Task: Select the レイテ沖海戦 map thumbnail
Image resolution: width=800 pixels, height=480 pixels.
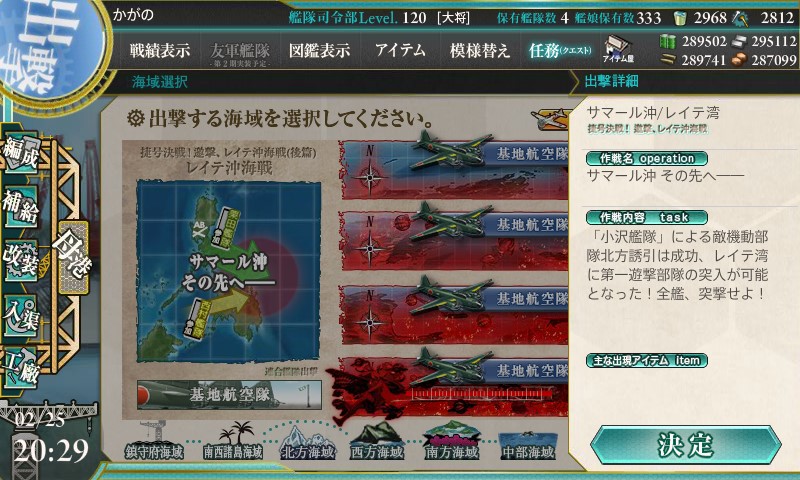Action: pos(228,272)
